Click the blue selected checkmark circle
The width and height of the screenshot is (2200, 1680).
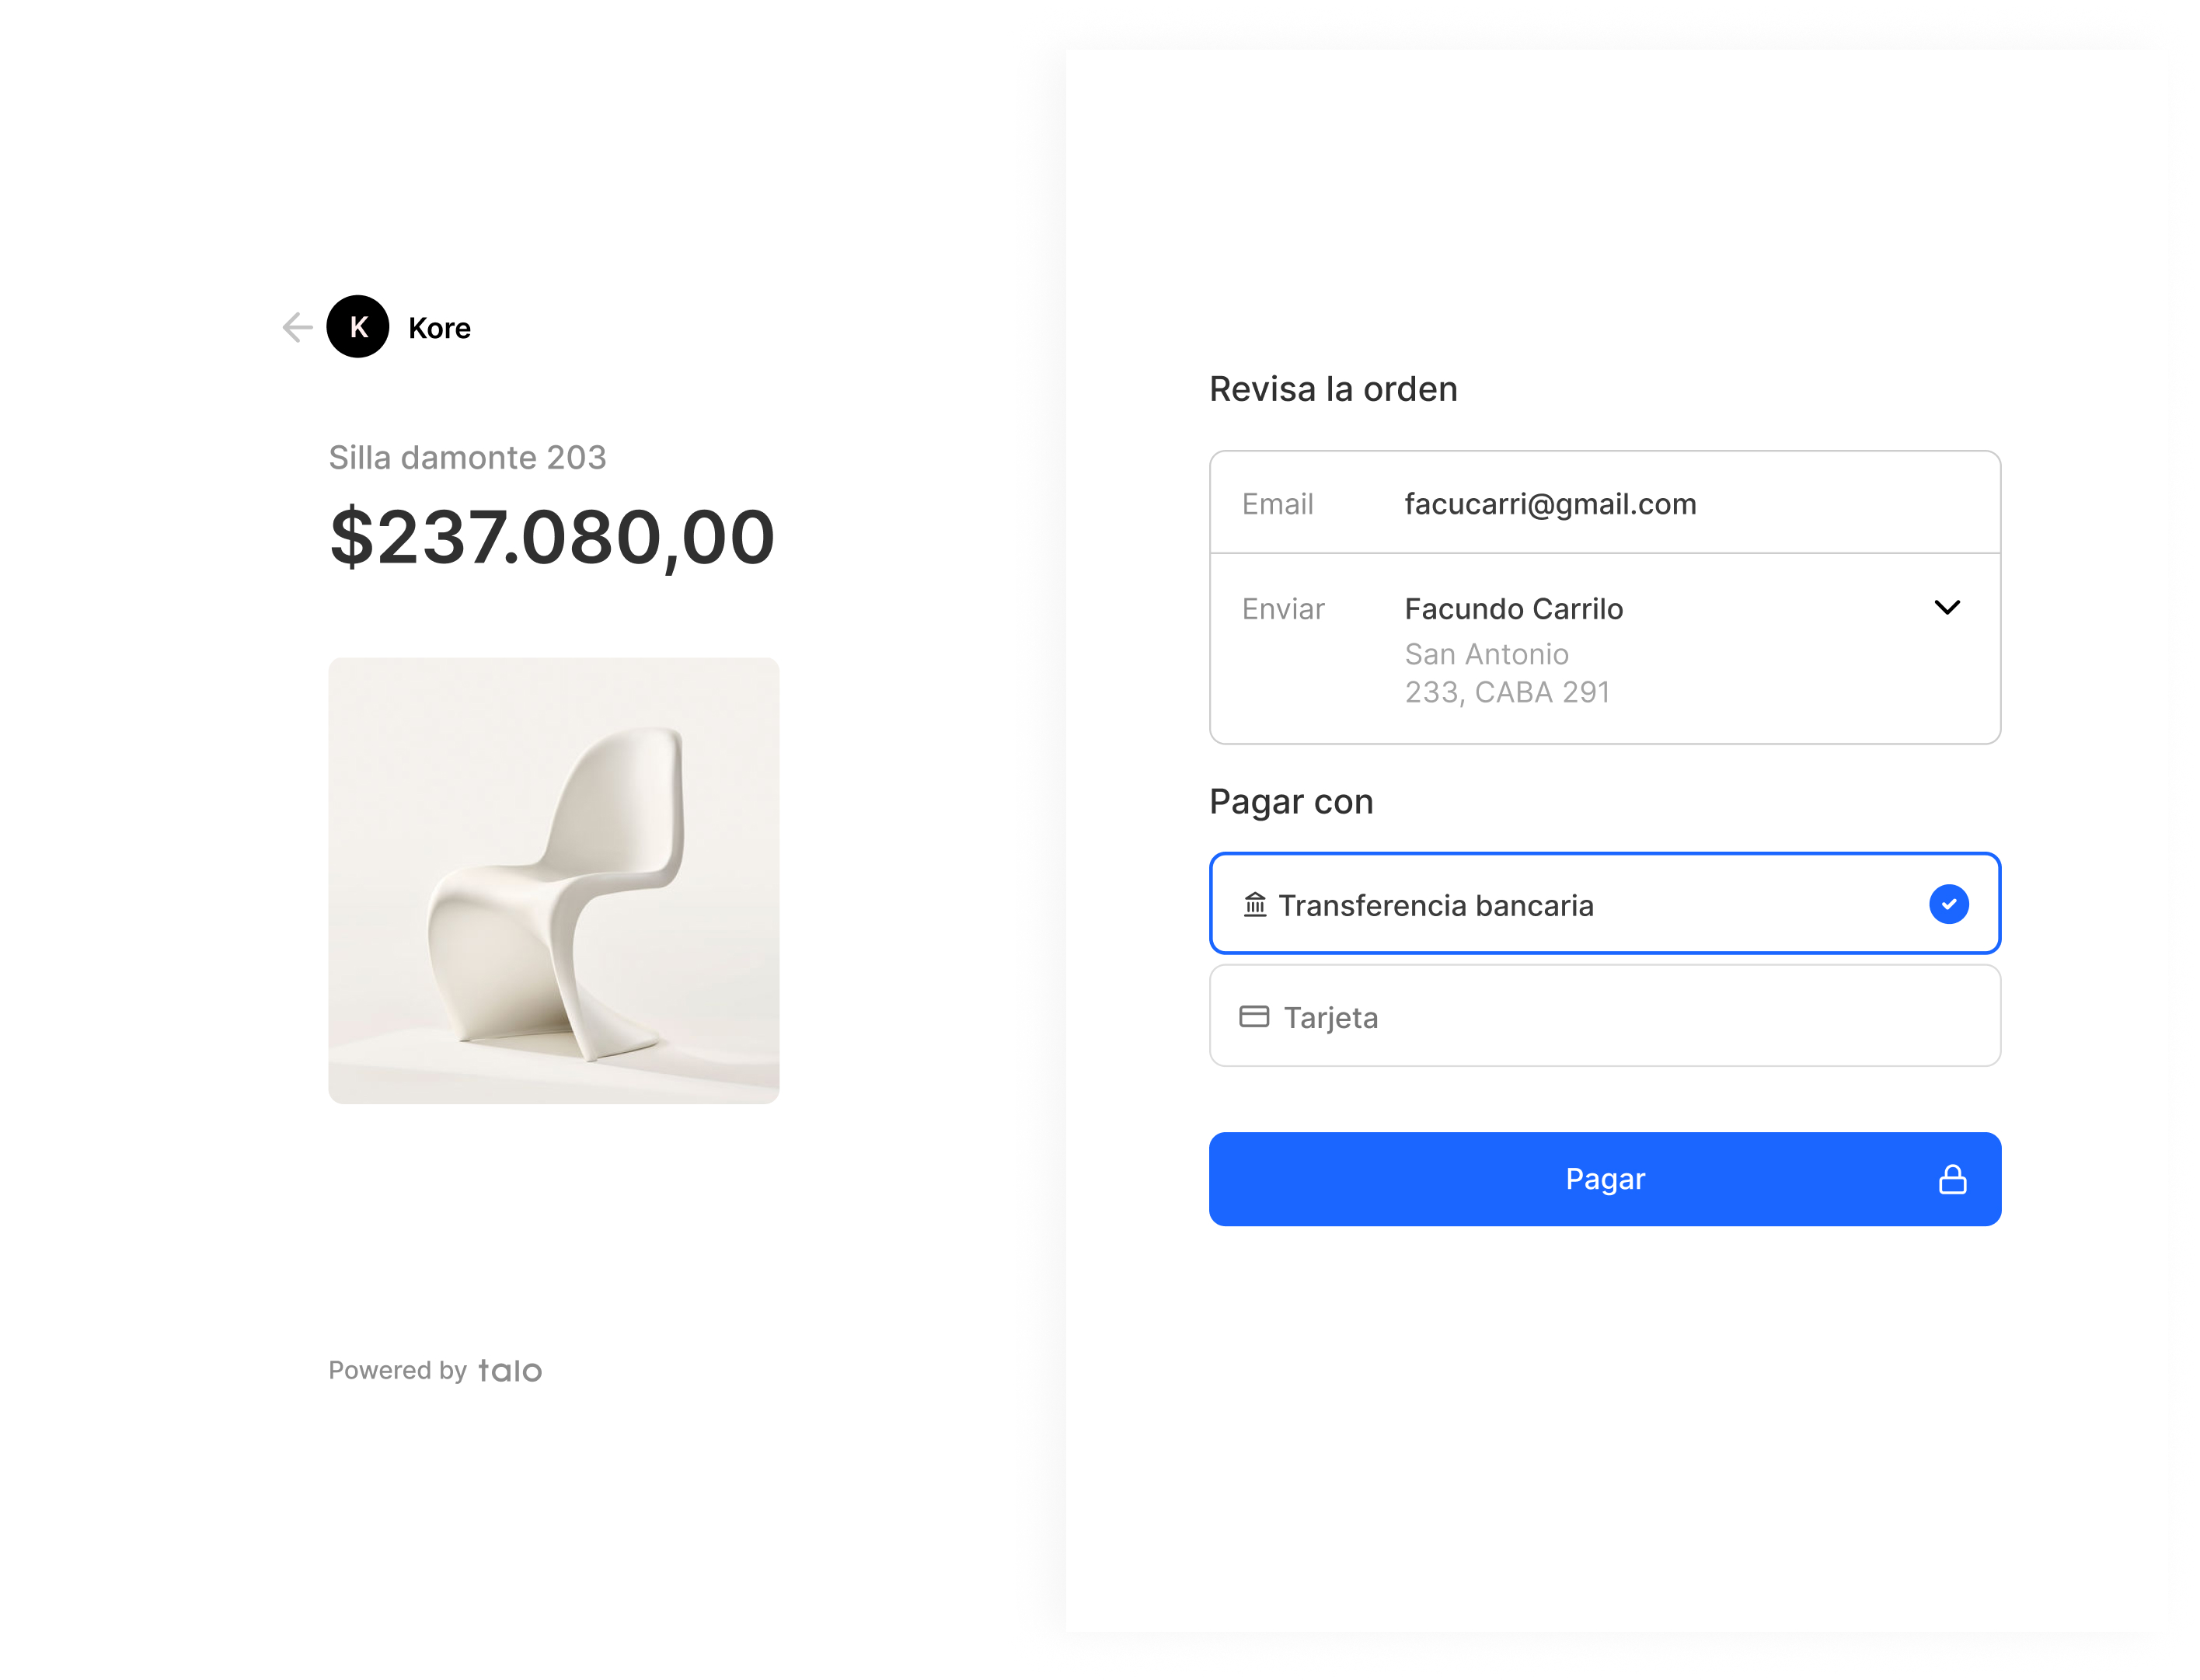1948,905
